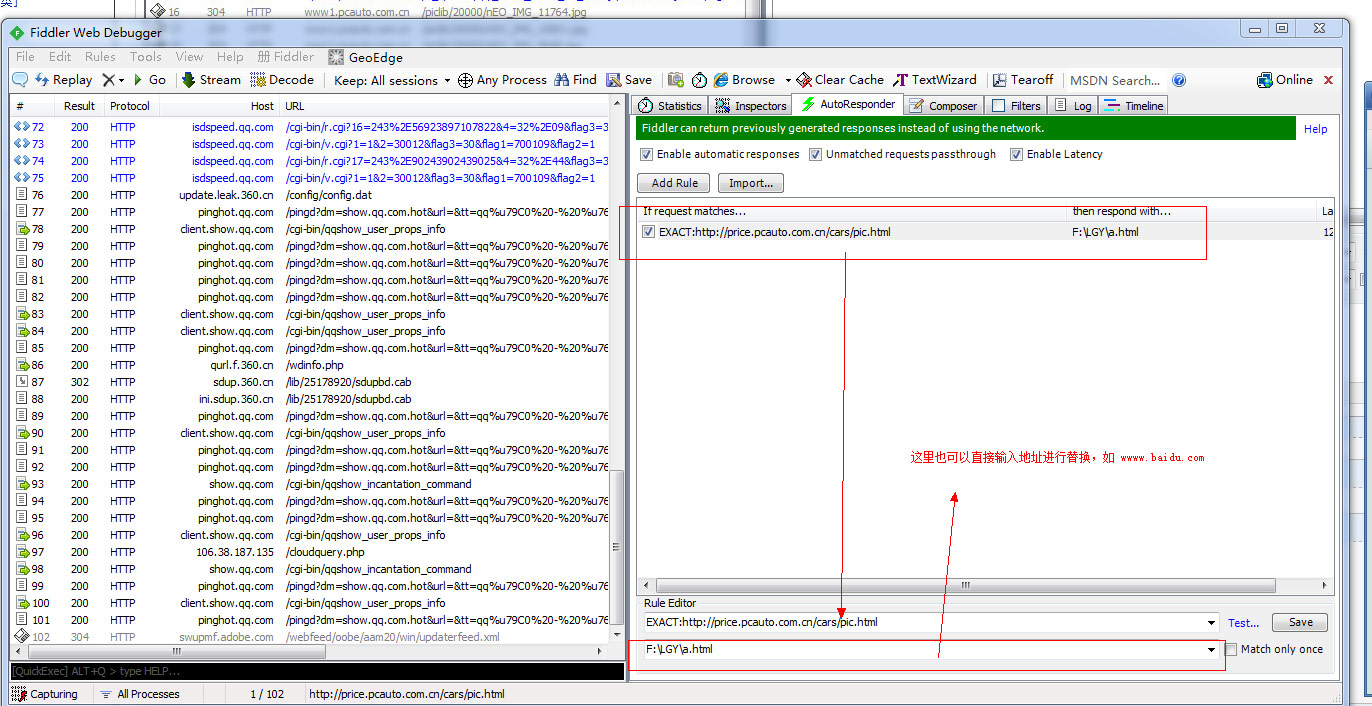Click the Rule Editor Save button
This screenshot has width=1372, height=706.
coord(1300,622)
